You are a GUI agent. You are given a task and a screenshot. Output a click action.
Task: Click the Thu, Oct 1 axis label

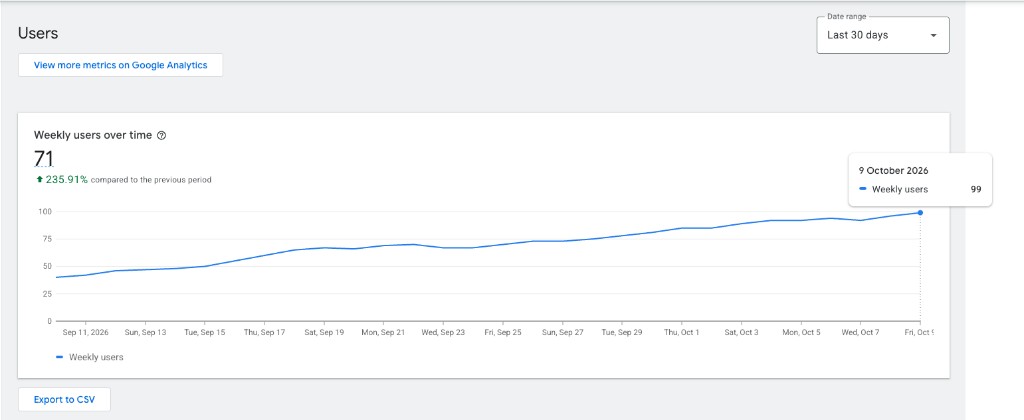pyautogui.click(x=681, y=332)
